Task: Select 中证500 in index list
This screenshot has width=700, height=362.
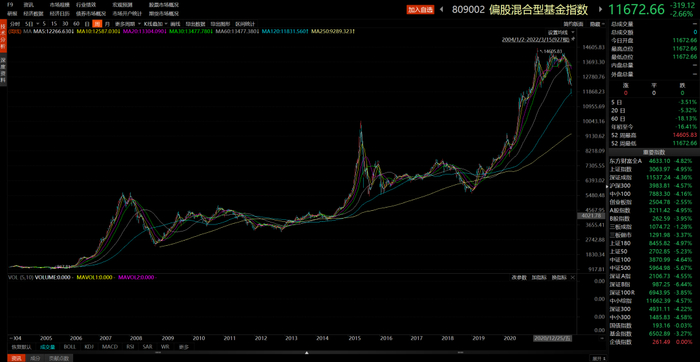Action: click(x=653, y=268)
